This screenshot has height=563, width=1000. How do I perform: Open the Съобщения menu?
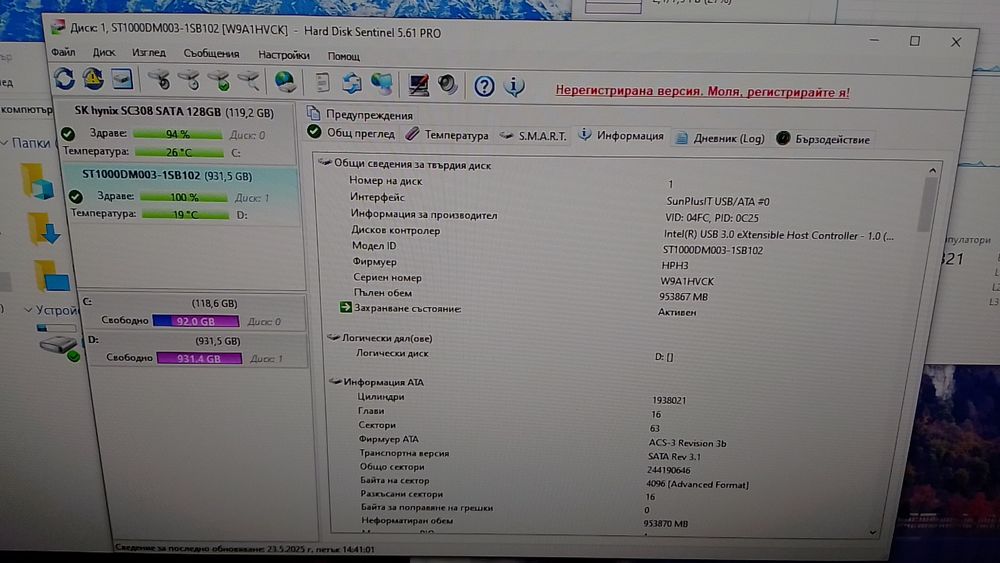click(x=211, y=54)
